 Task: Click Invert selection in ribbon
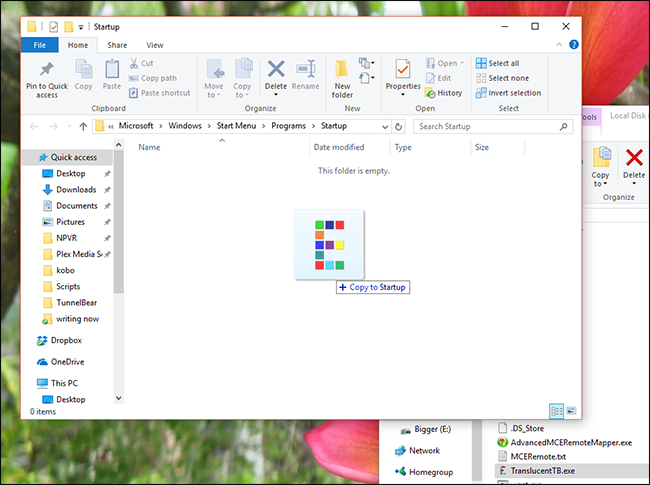coord(508,93)
